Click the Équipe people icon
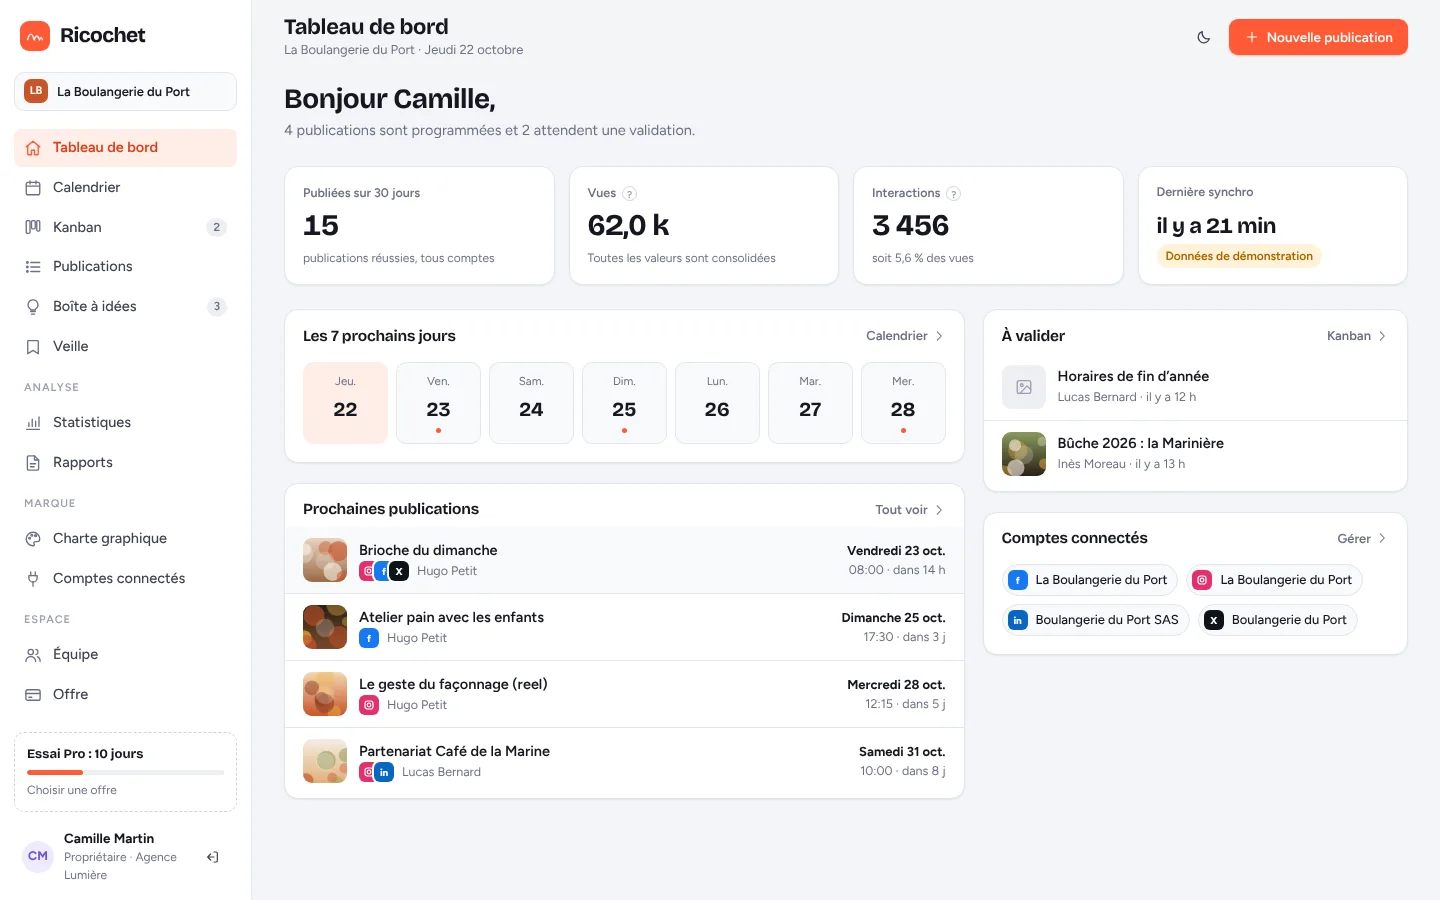 click(x=33, y=654)
